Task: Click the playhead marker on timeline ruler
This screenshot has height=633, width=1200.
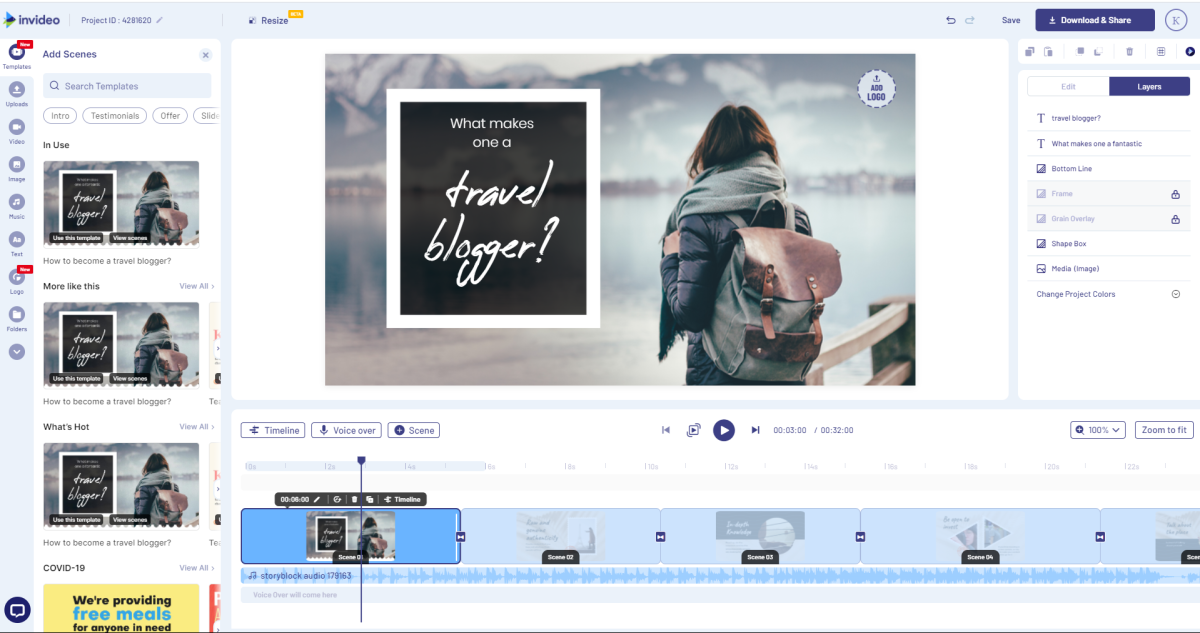Action: (x=361, y=461)
